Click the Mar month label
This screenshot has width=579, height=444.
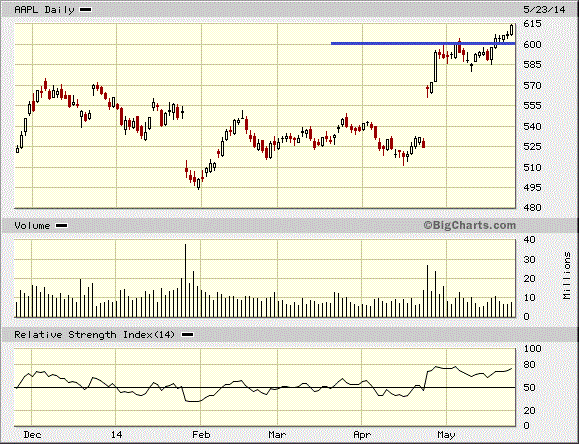tap(277, 435)
